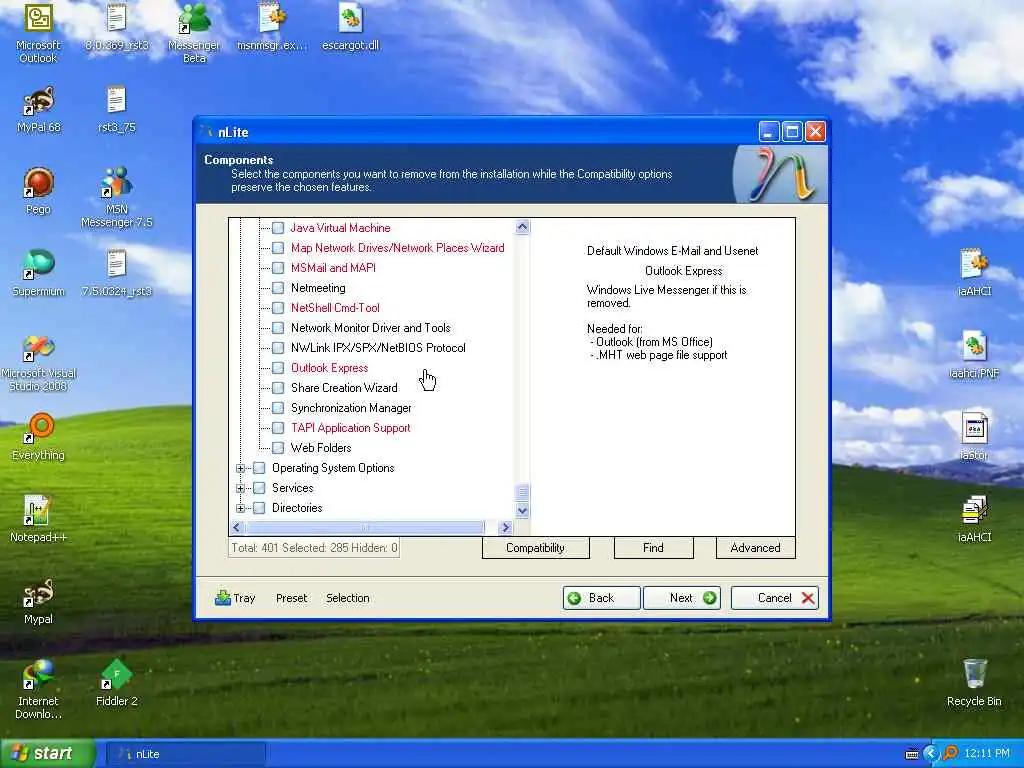Select the TAPI Application Support row
This screenshot has height=768, width=1024.
(351, 428)
